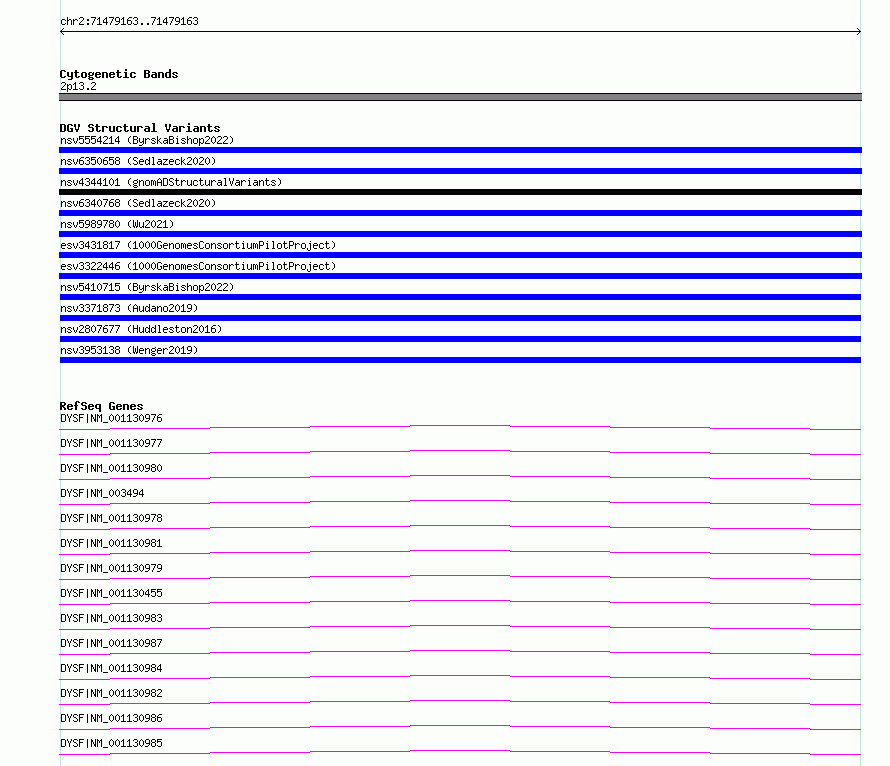The image size is (890, 766).
Task: Select the Cytogenetic Bands track title
Action: (x=119, y=74)
